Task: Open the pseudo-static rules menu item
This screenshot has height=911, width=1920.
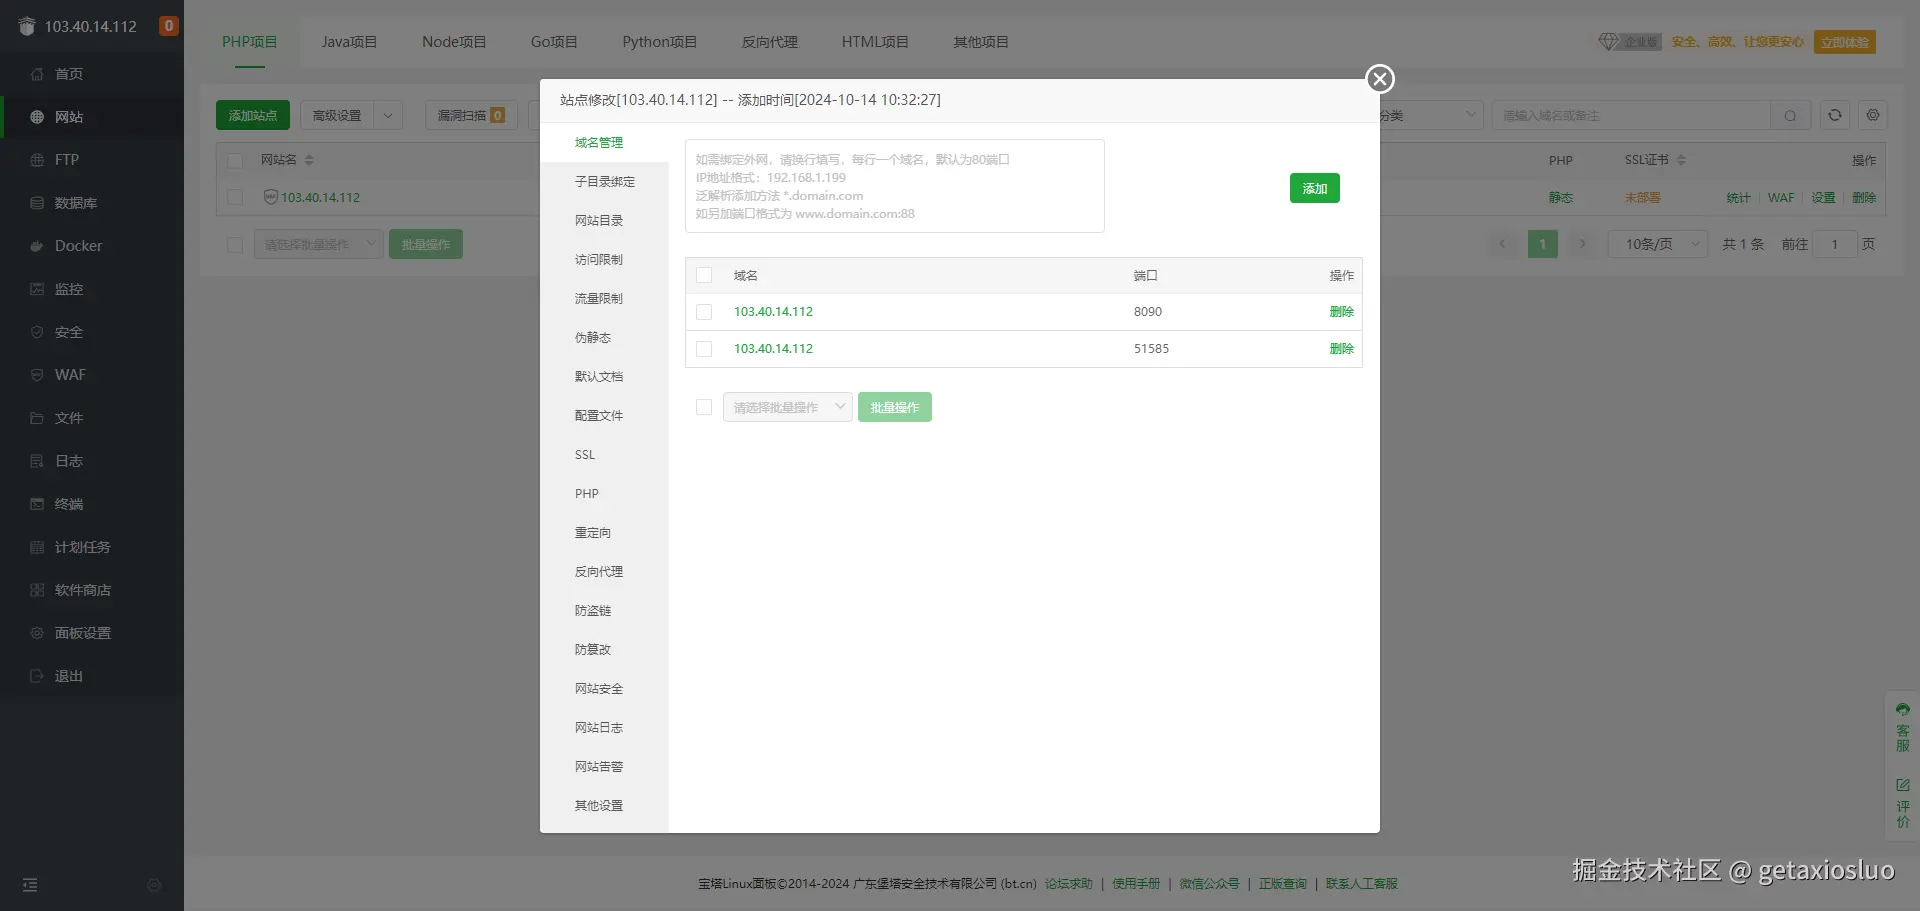Action: 605,338
